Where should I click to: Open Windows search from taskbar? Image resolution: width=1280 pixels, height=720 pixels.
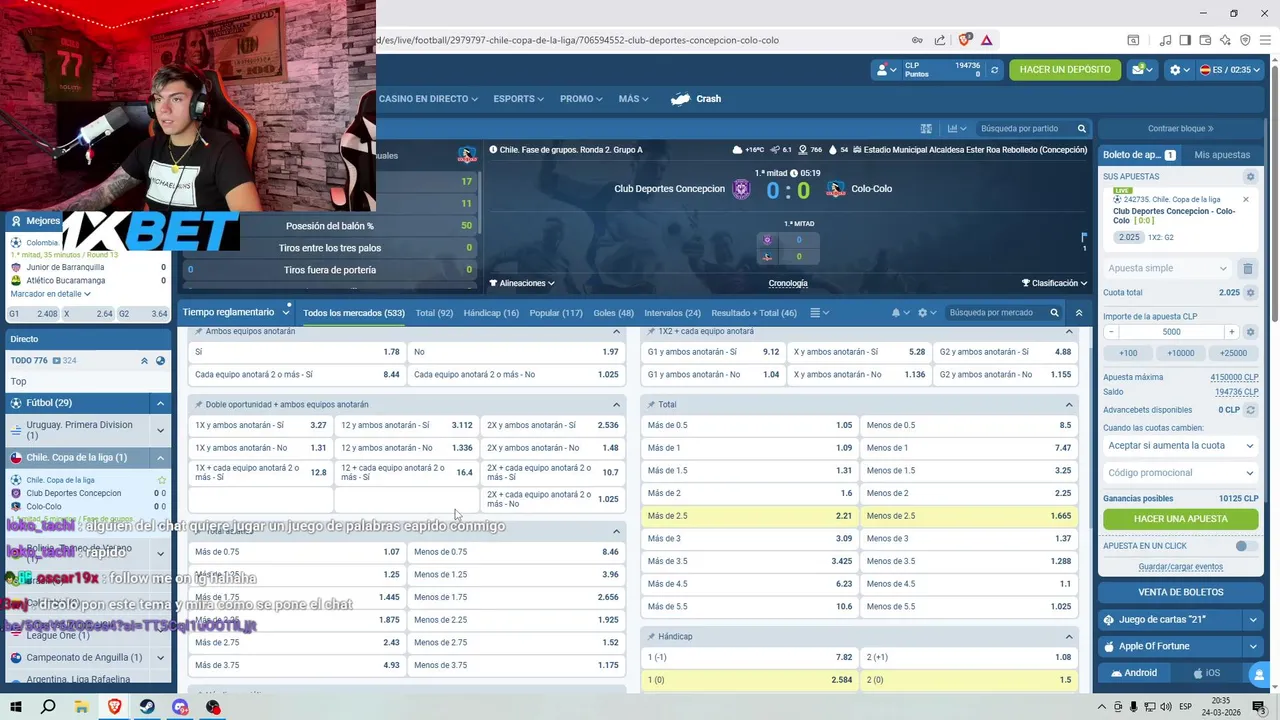tap(48, 707)
